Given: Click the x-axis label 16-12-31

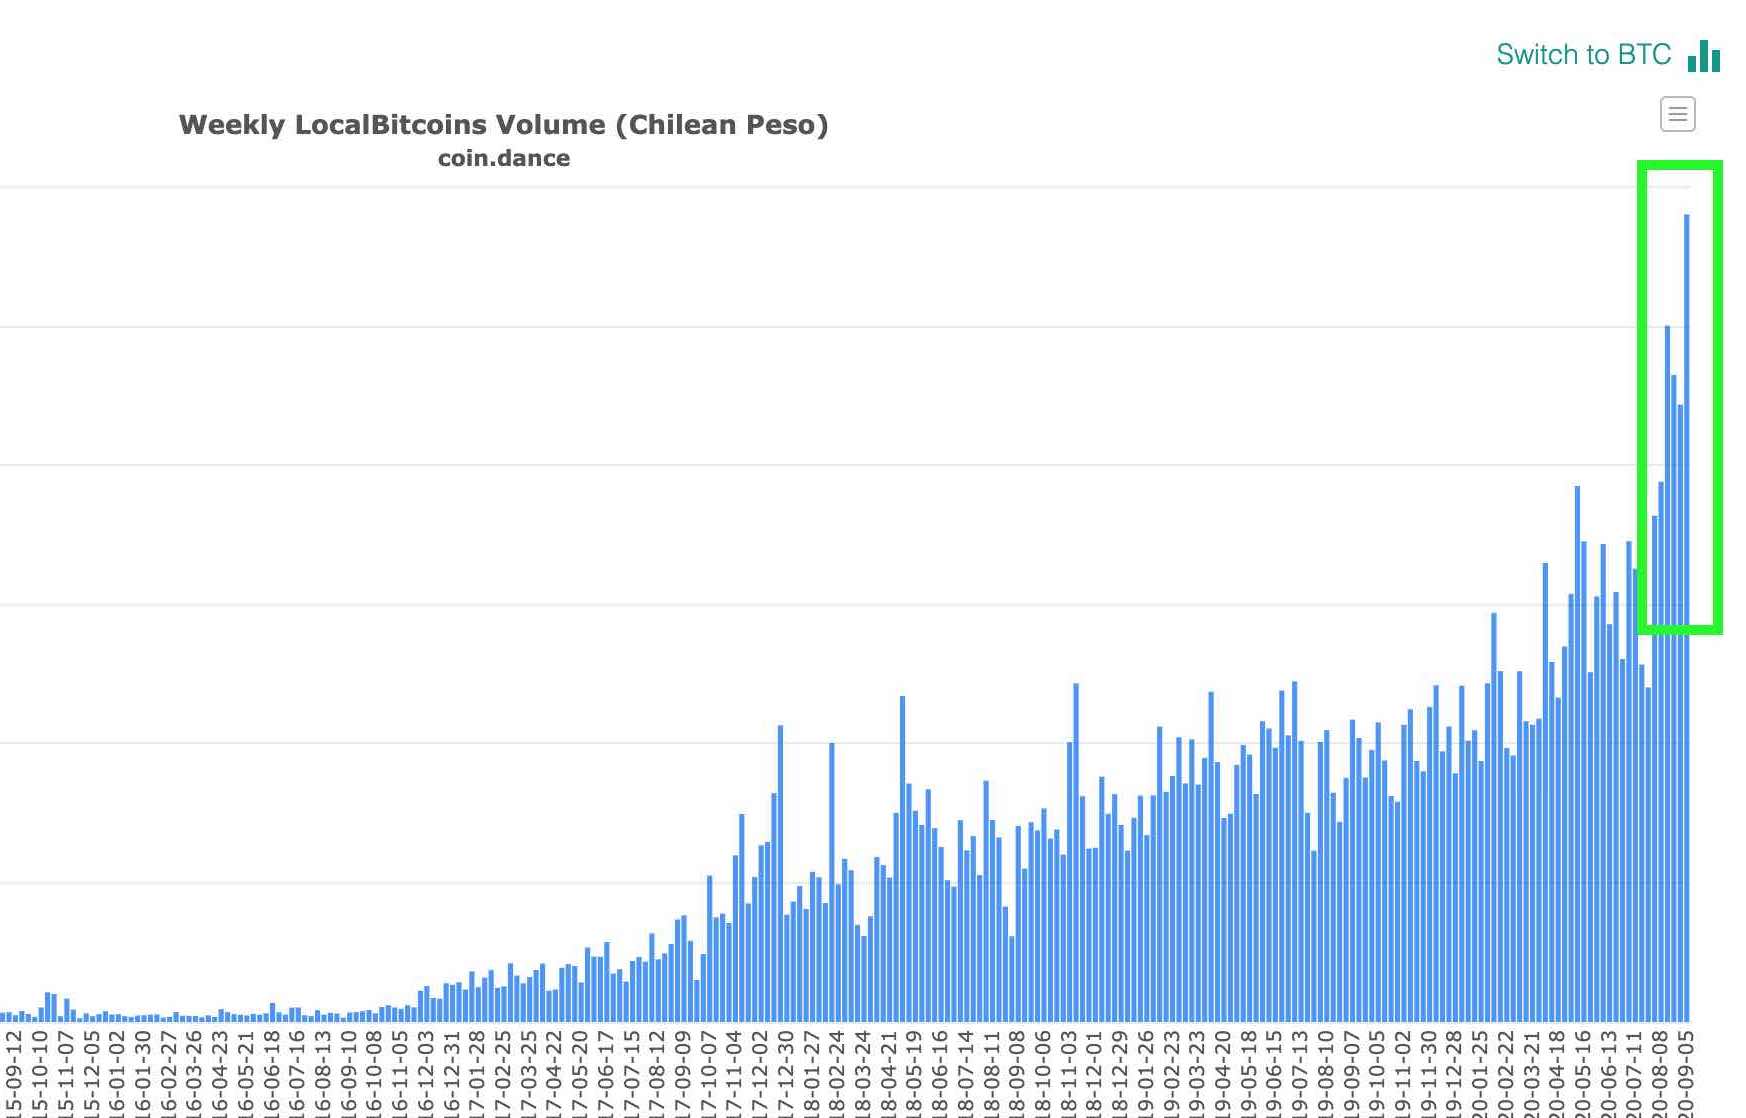Looking at the screenshot, I should (450, 1074).
